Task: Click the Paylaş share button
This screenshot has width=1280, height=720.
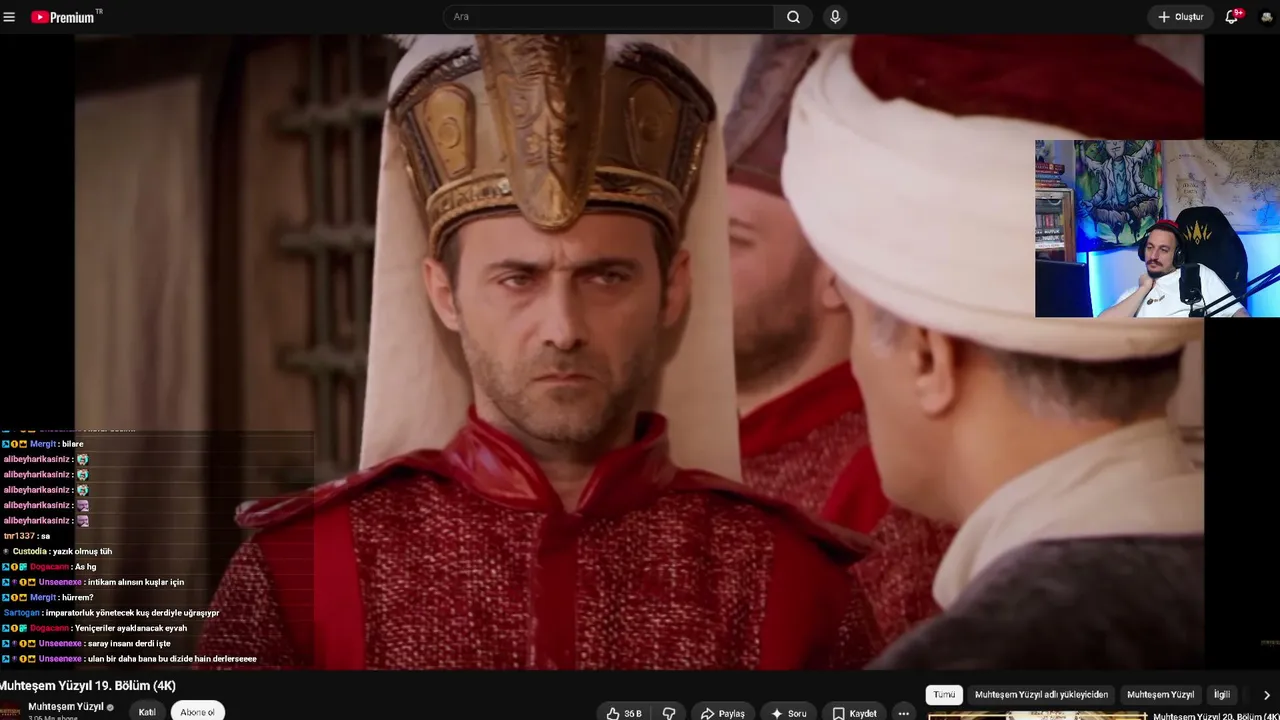Action: pos(723,713)
